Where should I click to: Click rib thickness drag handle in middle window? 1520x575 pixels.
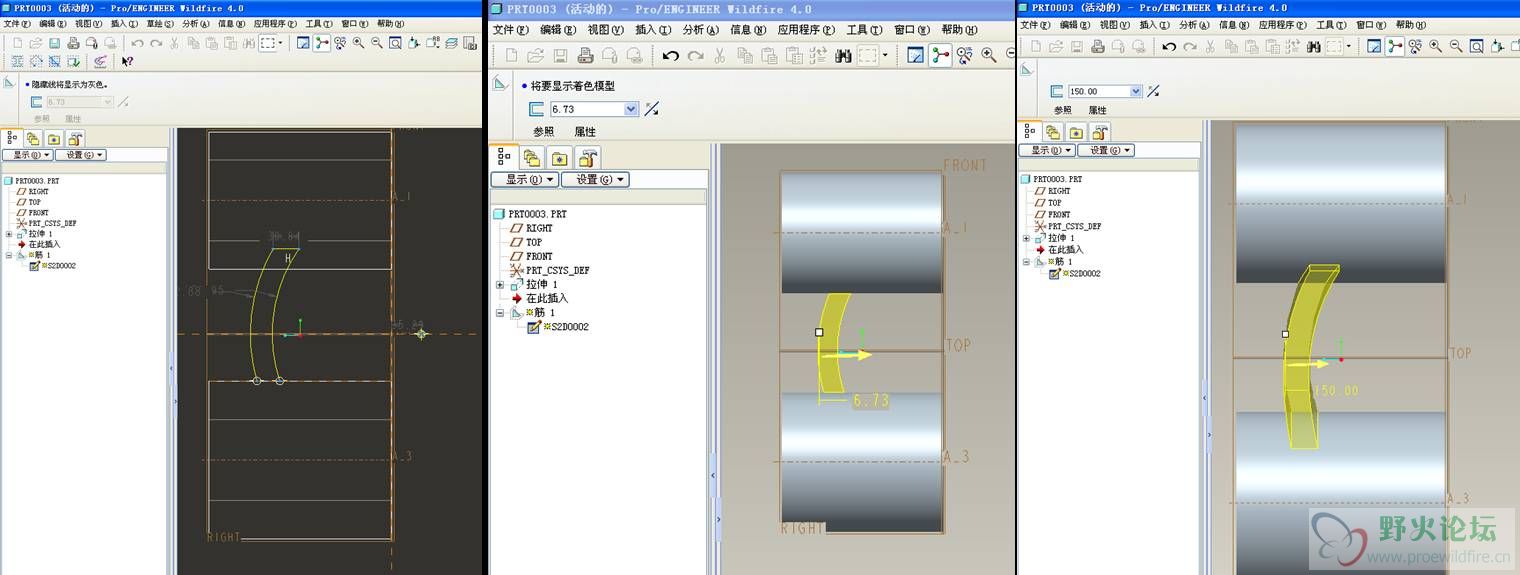tap(819, 332)
